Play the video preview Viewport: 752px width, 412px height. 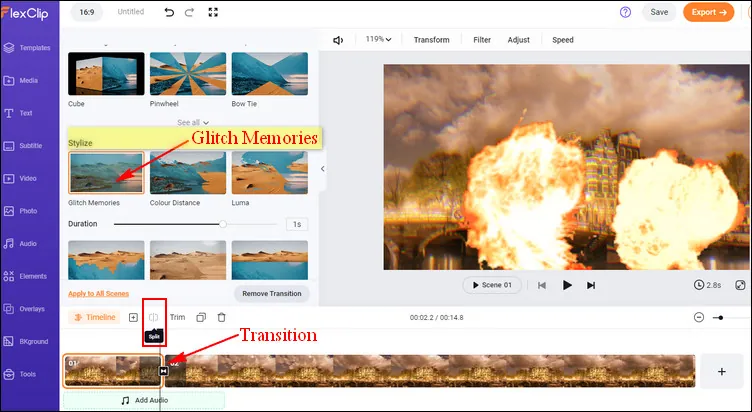567,285
